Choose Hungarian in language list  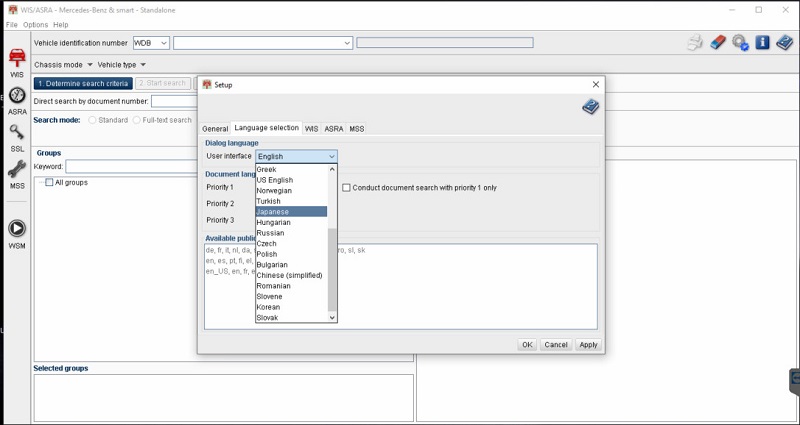click(291, 222)
